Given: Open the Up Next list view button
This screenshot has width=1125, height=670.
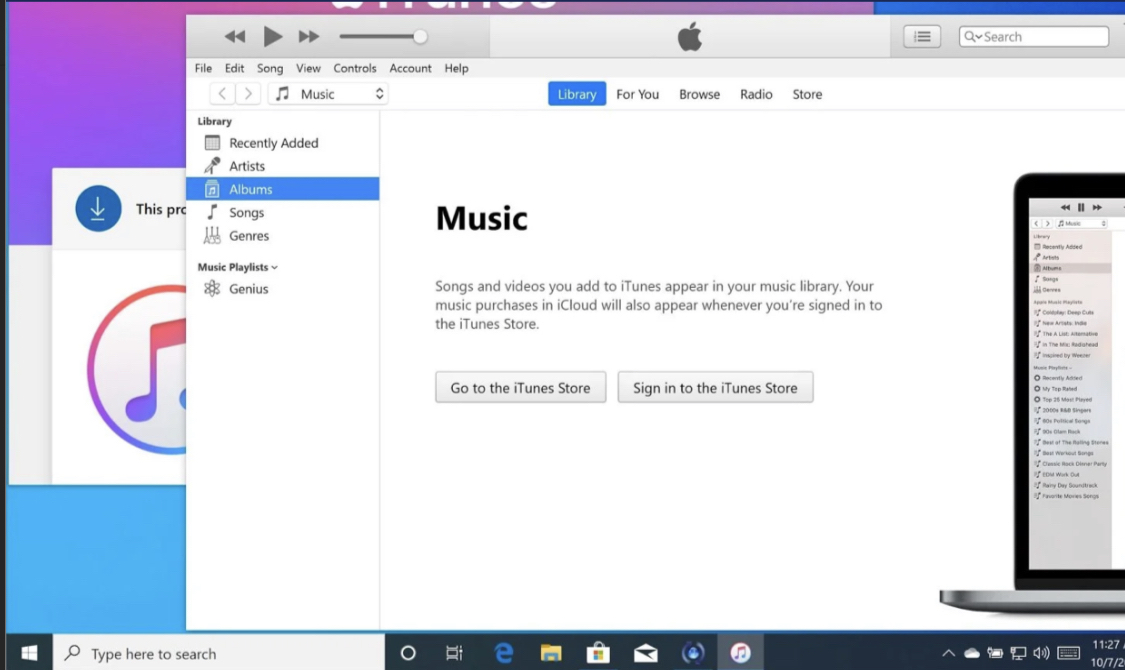Looking at the screenshot, I should point(922,37).
